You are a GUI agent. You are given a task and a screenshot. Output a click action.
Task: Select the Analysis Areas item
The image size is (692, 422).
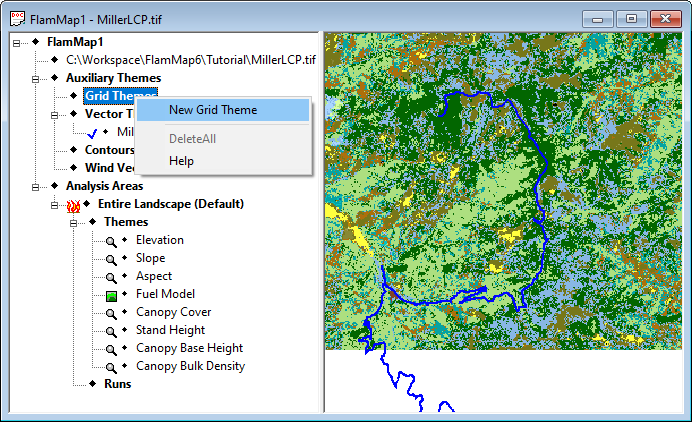point(105,186)
